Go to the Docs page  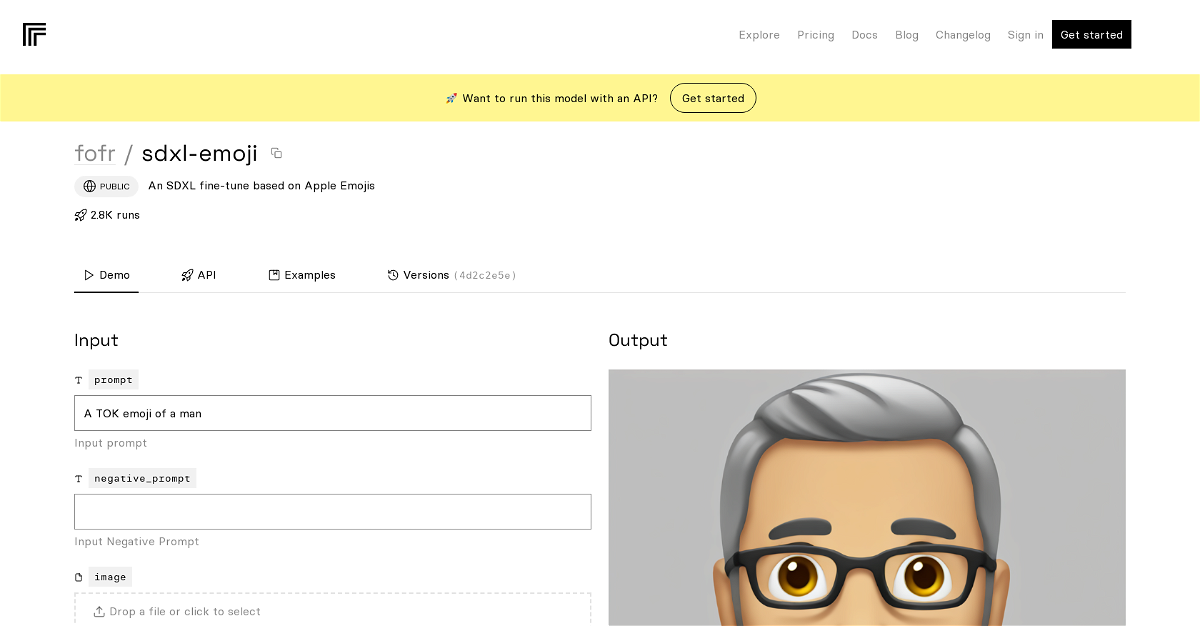click(865, 35)
